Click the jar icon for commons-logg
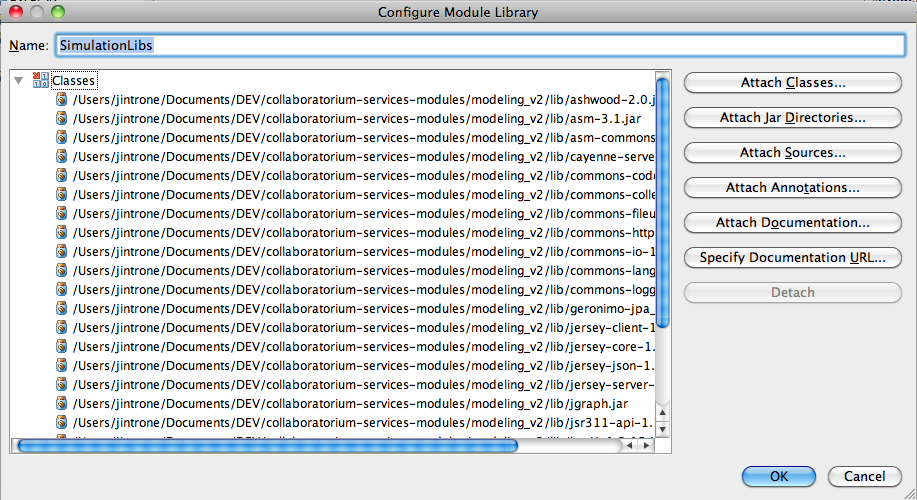 tap(61, 289)
